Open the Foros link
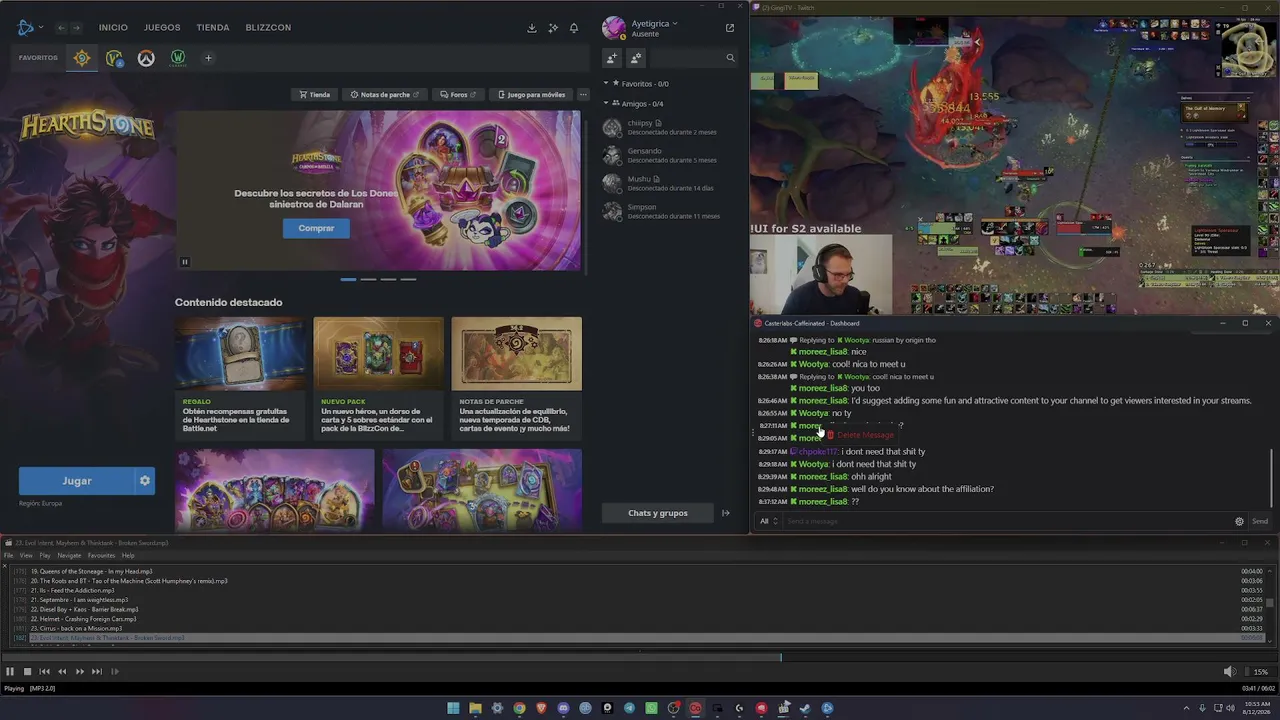 pos(458,95)
